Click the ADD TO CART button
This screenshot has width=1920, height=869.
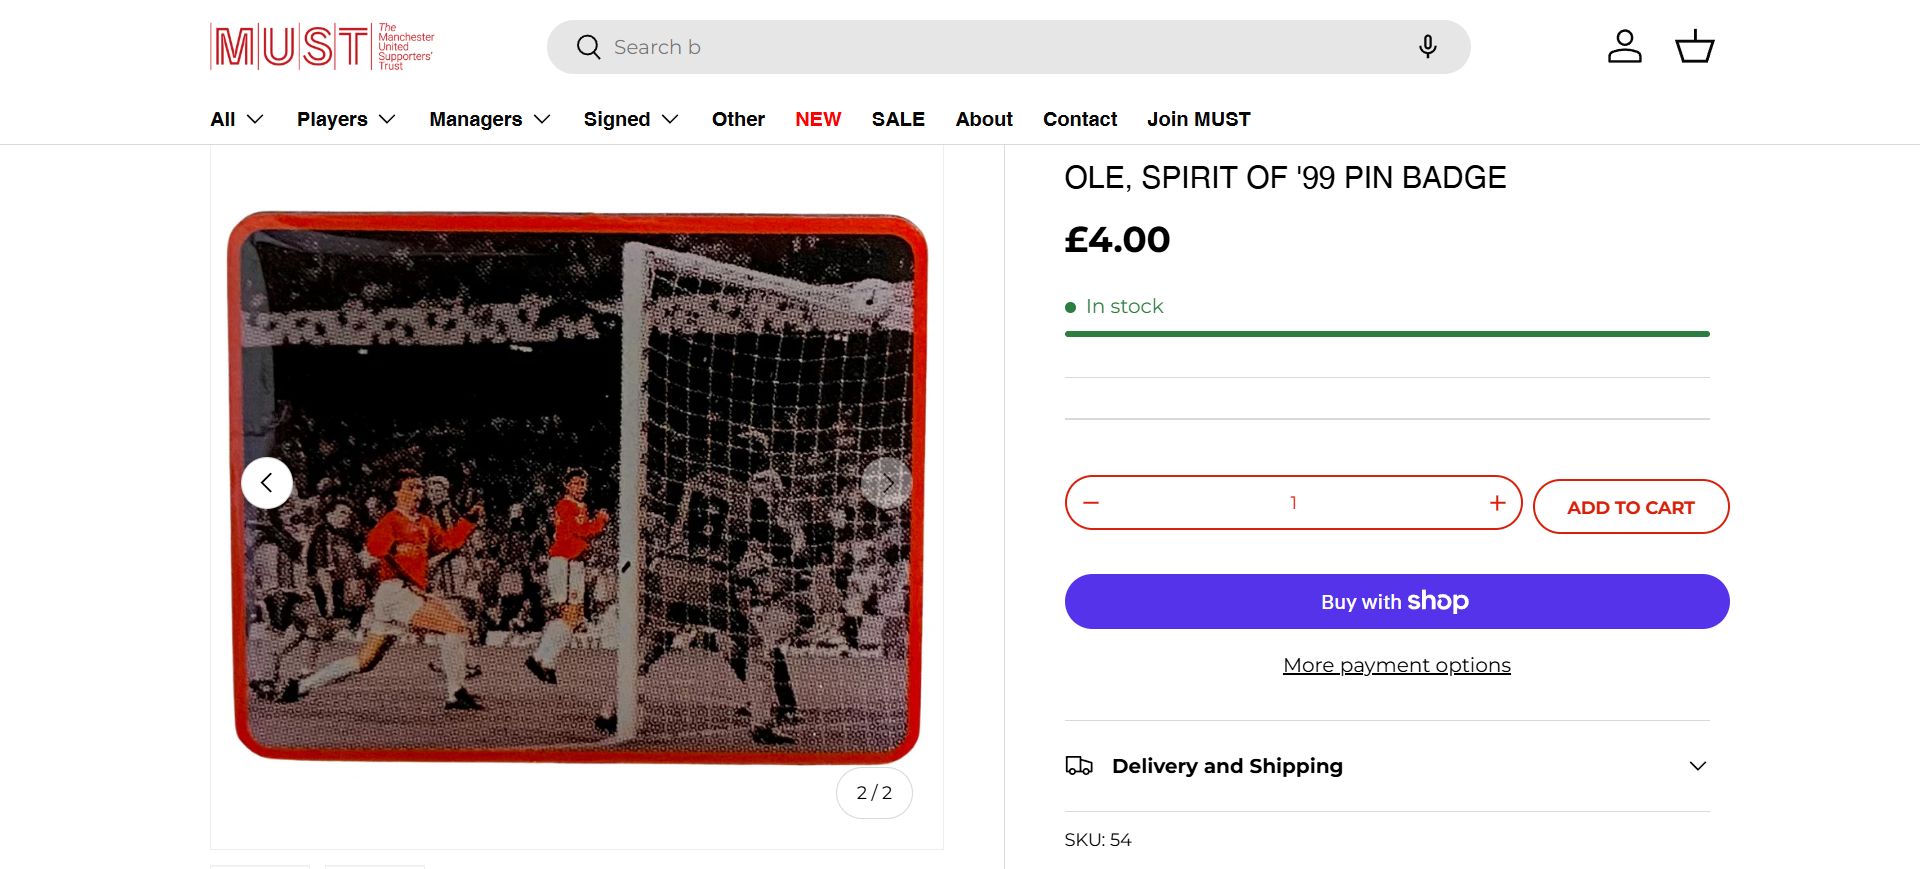pyautogui.click(x=1630, y=507)
